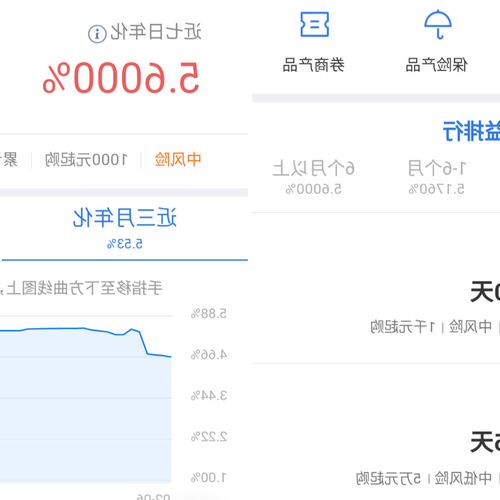
Task: Tap the blue shaded yield curve chart
Action: click(86, 406)
